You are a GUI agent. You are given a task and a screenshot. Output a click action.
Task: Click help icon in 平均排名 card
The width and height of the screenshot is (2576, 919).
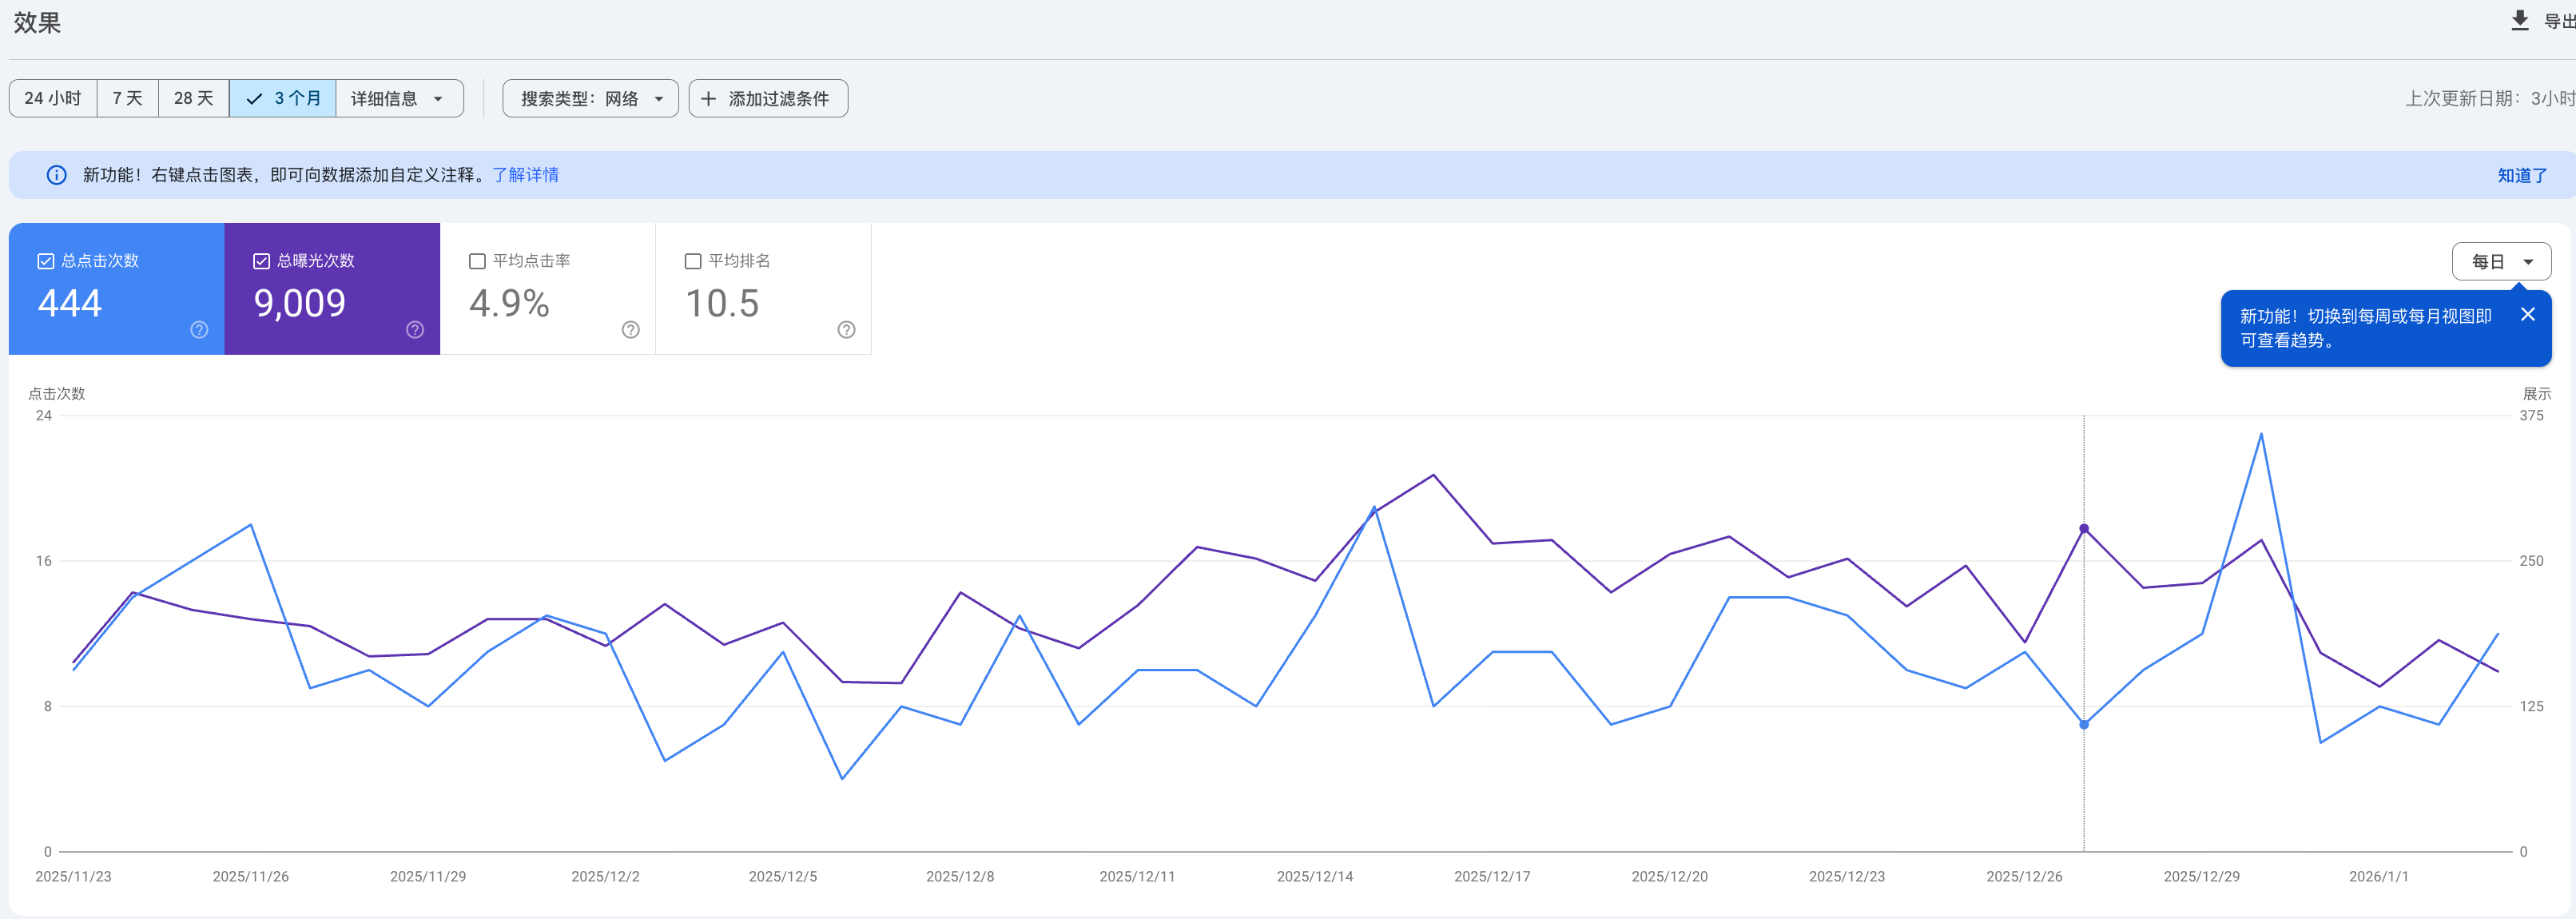pos(846,330)
